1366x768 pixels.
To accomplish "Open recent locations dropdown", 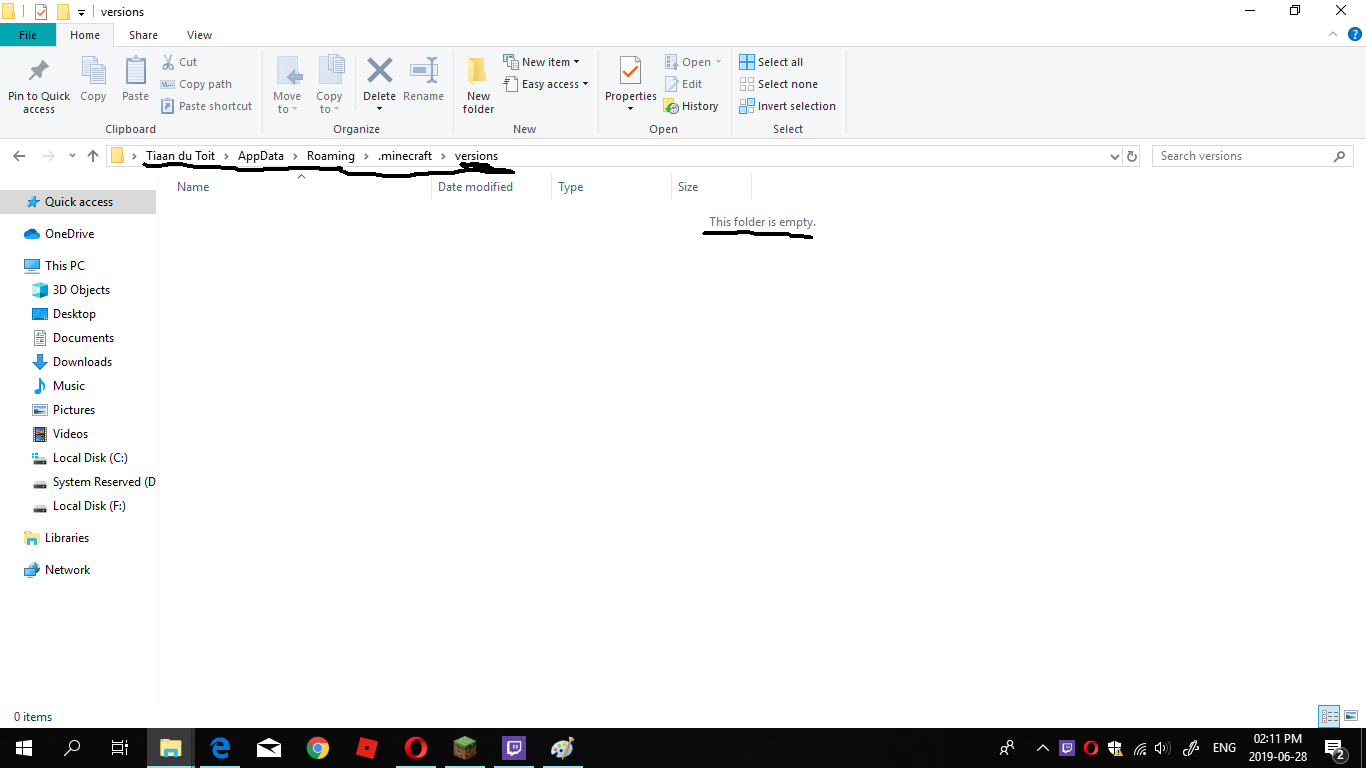I will tap(72, 156).
